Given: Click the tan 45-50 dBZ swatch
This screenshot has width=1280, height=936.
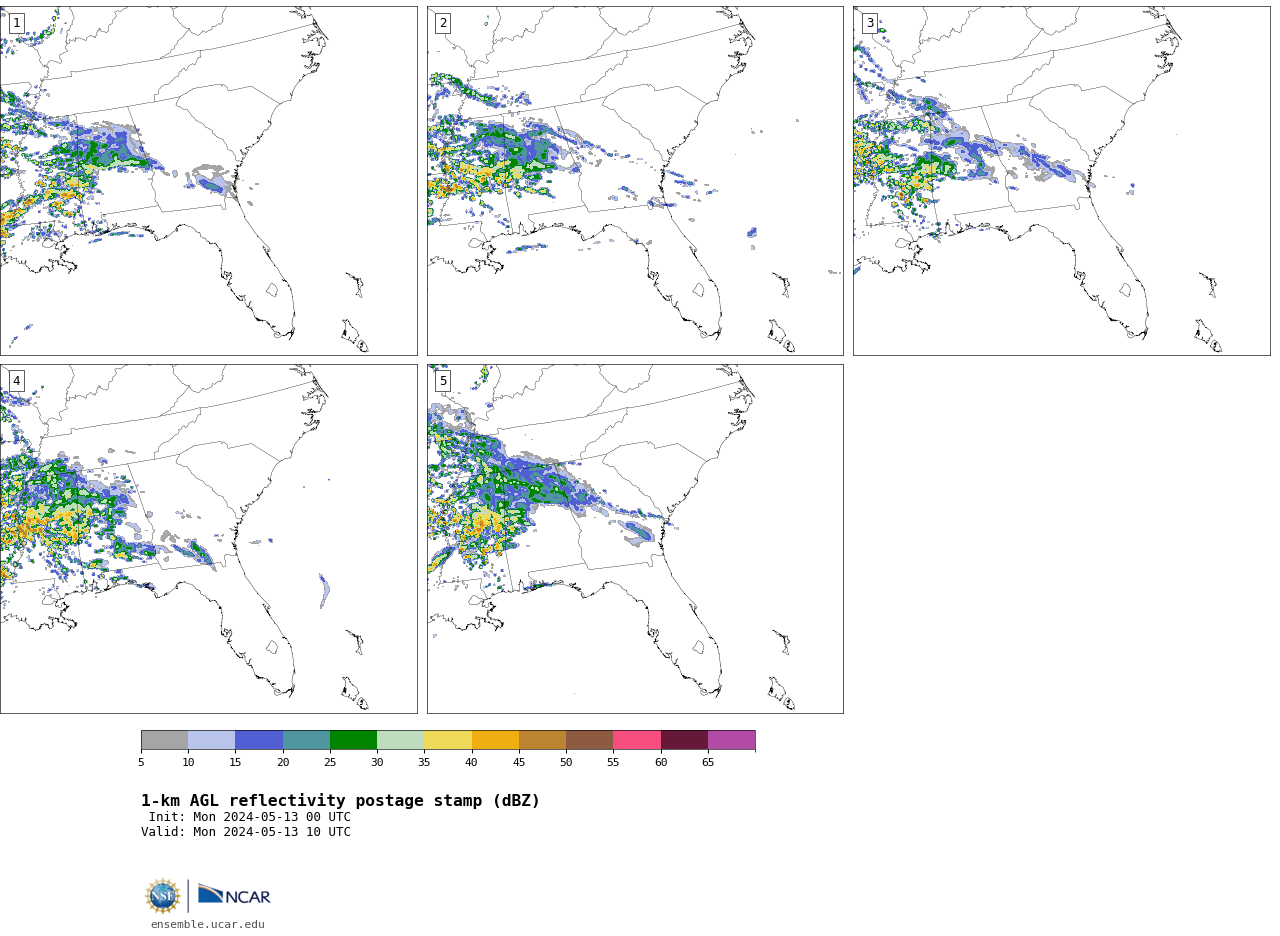Looking at the screenshot, I should (x=542, y=740).
